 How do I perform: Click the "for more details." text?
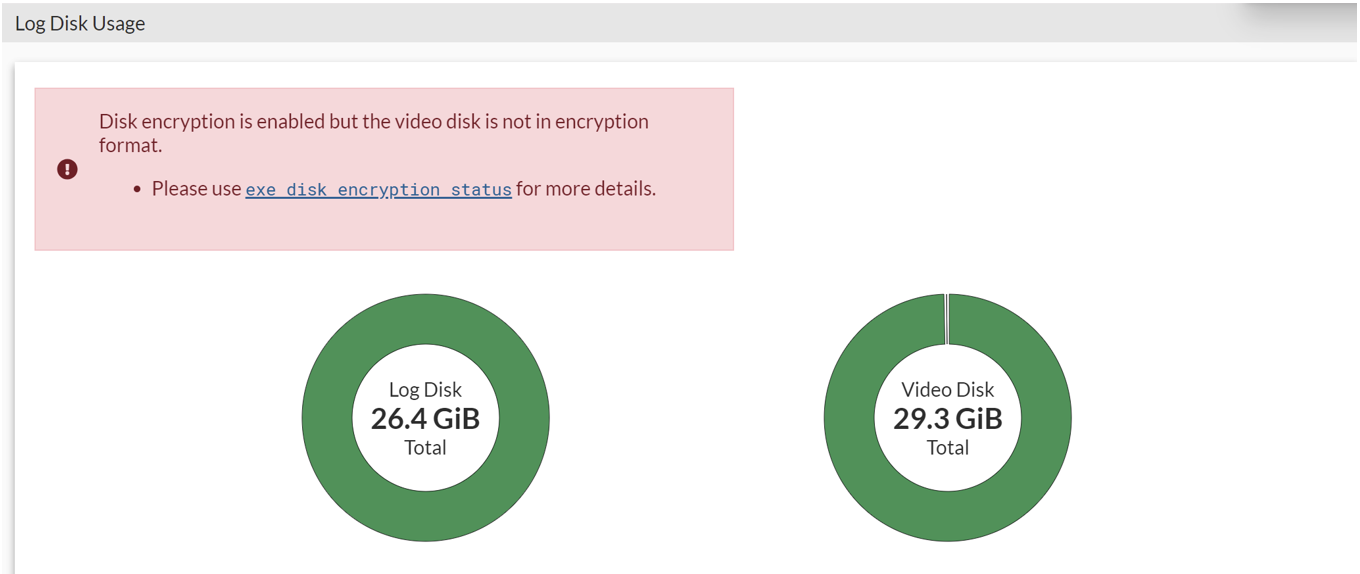click(586, 188)
